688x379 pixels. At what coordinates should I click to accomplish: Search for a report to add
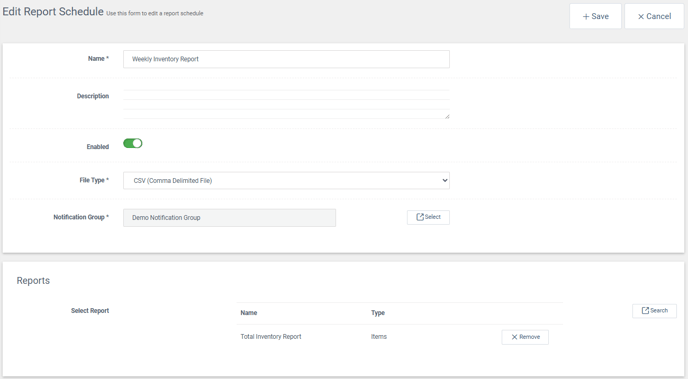coord(654,311)
